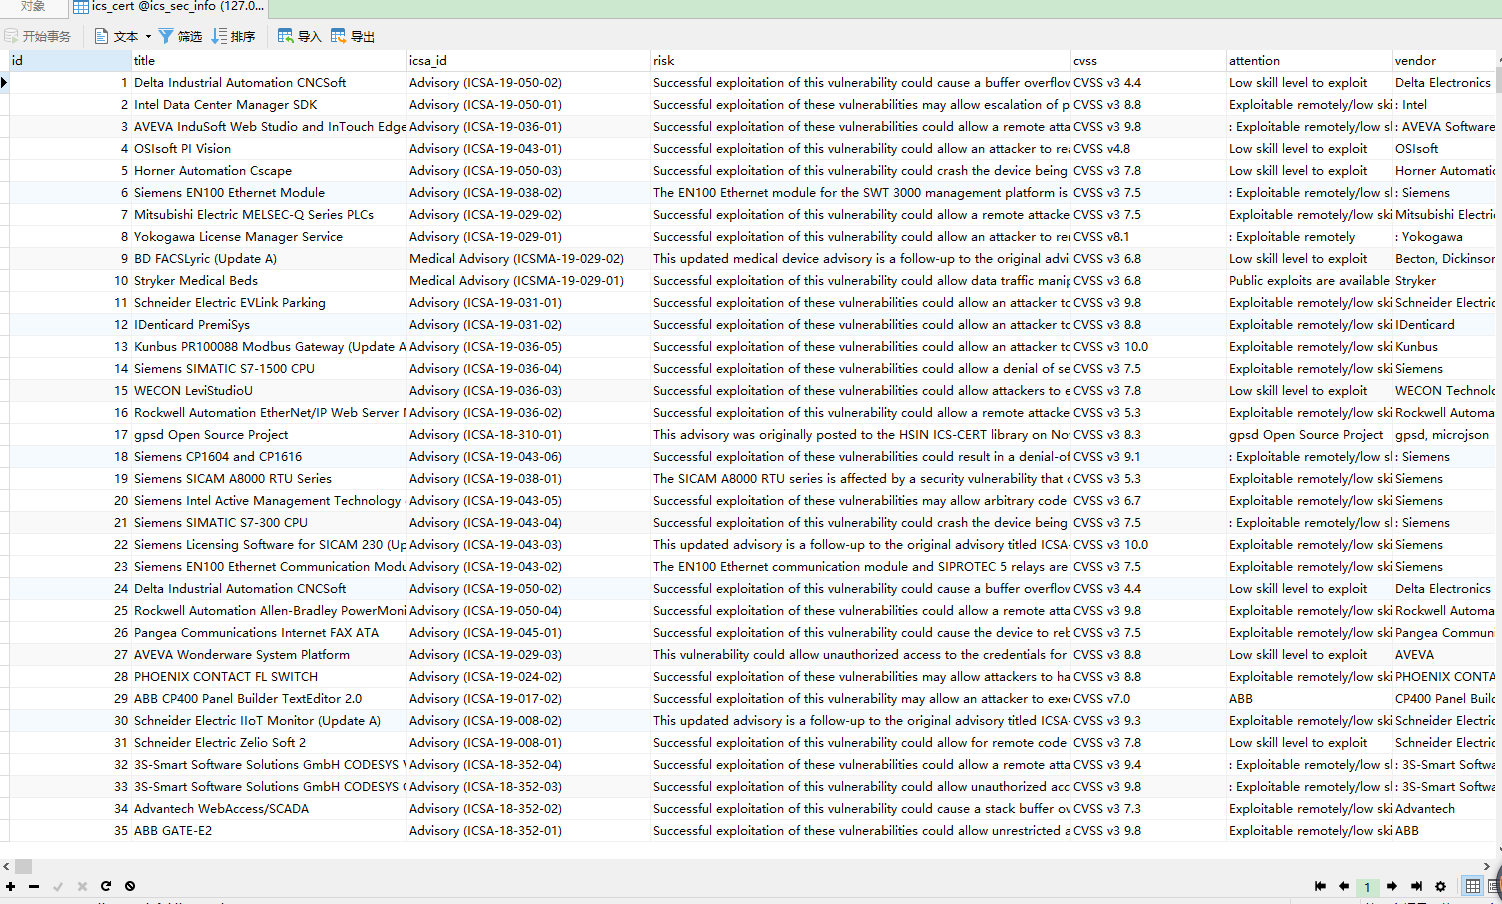Select icsa_id cell 'Advisory (ICSA-18-310-01)'
Screen dimensions: 1502x904
[528, 435]
